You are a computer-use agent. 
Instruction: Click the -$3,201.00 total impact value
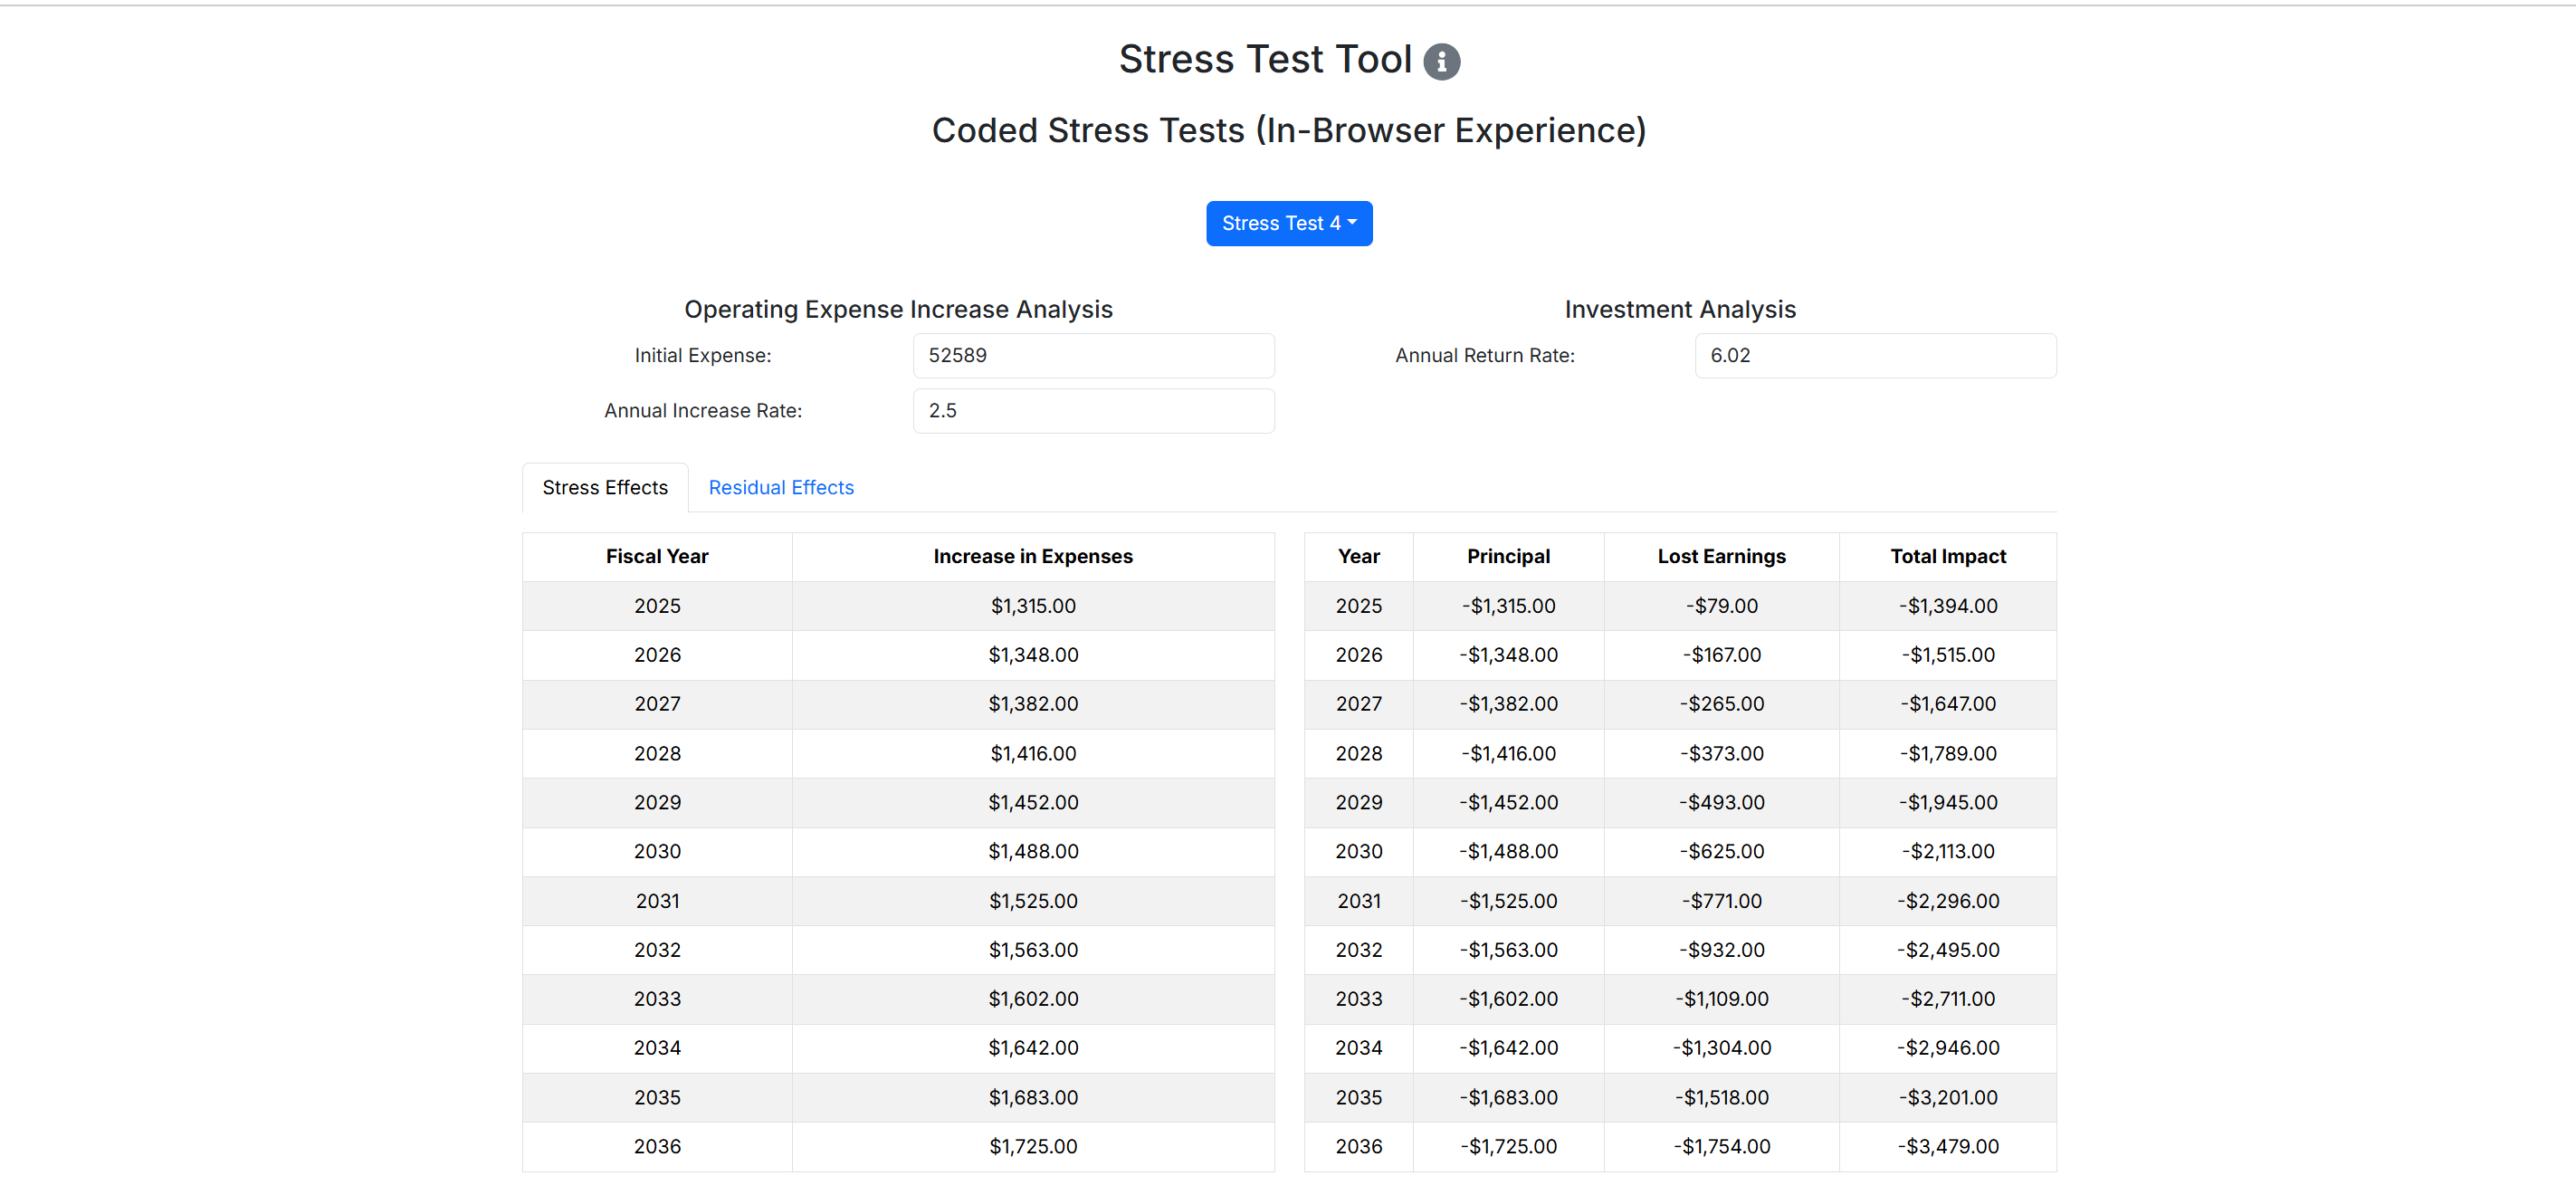click(1948, 1097)
